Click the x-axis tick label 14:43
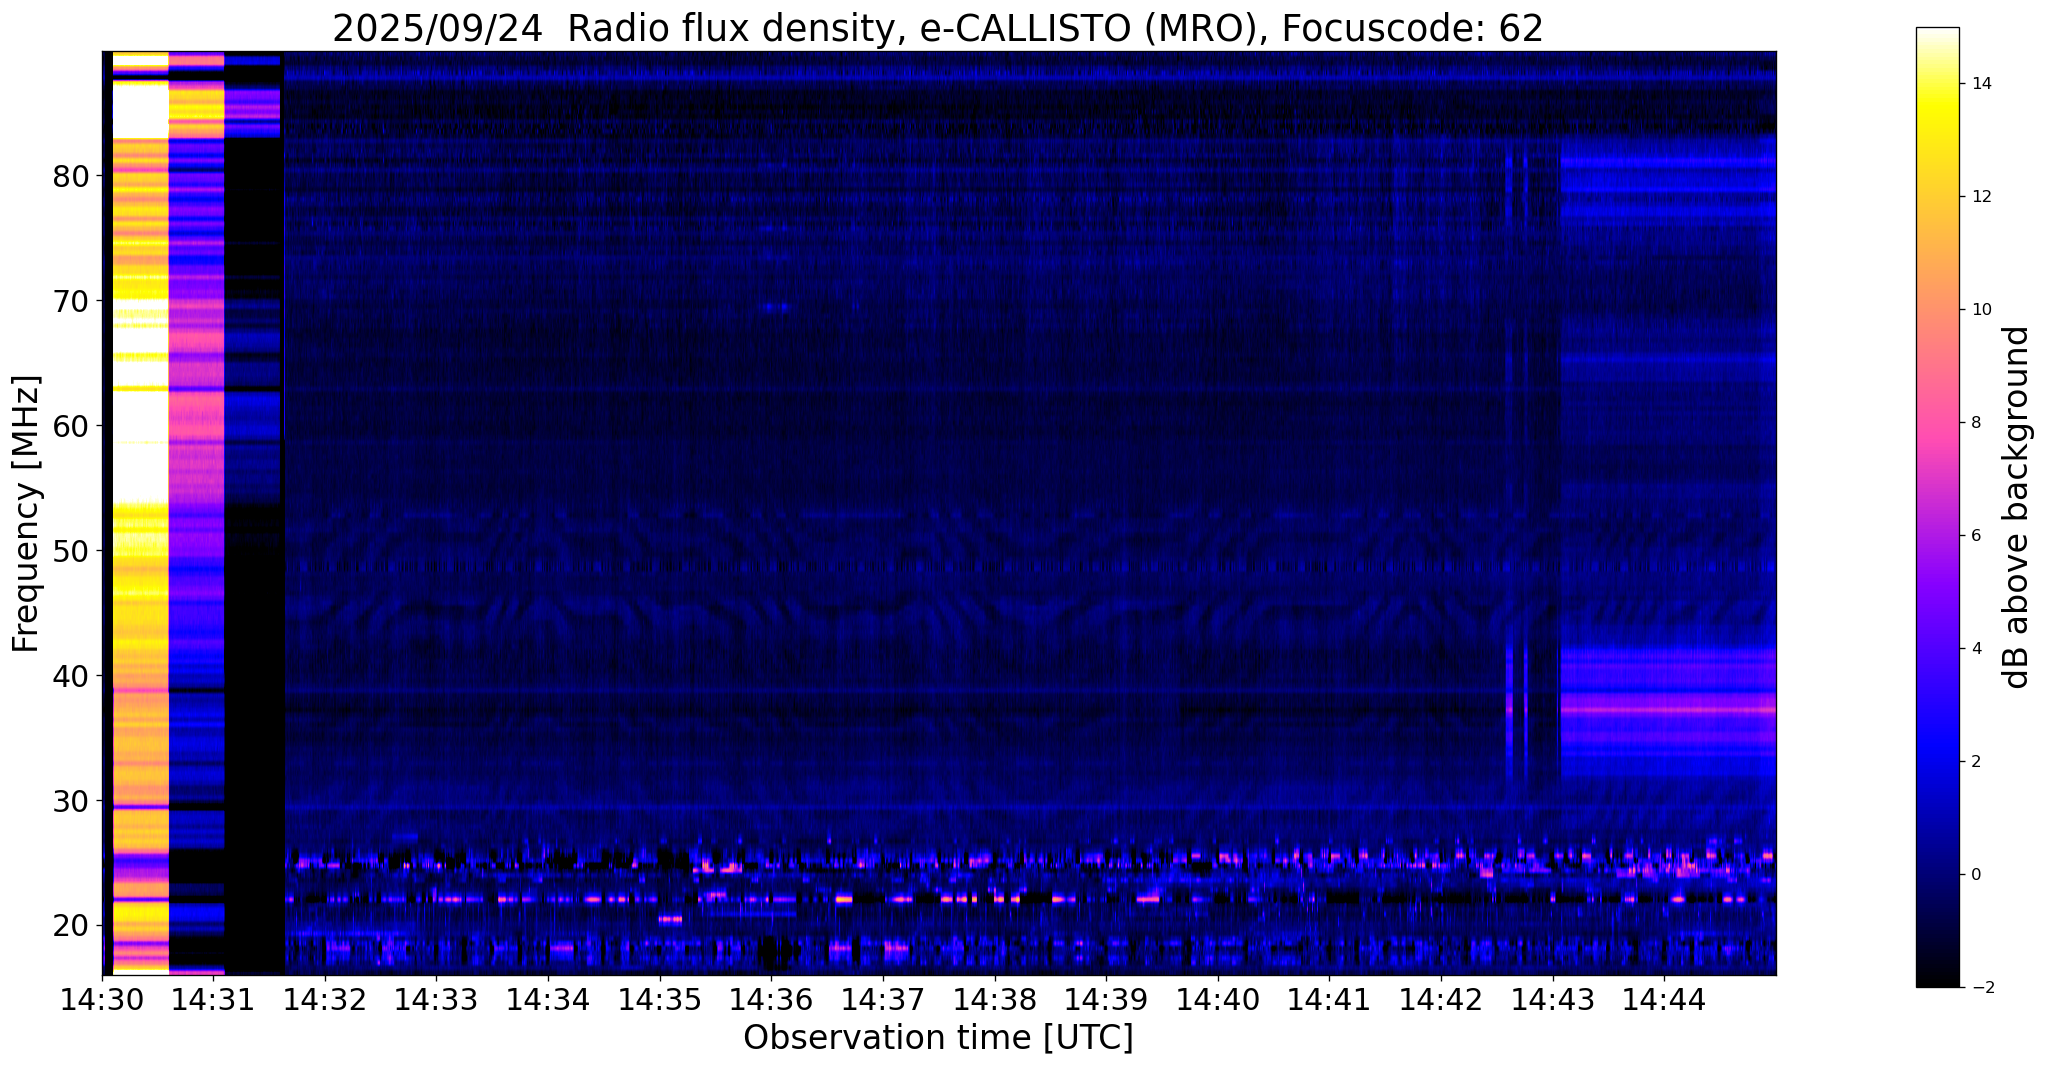 (1553, 999)
